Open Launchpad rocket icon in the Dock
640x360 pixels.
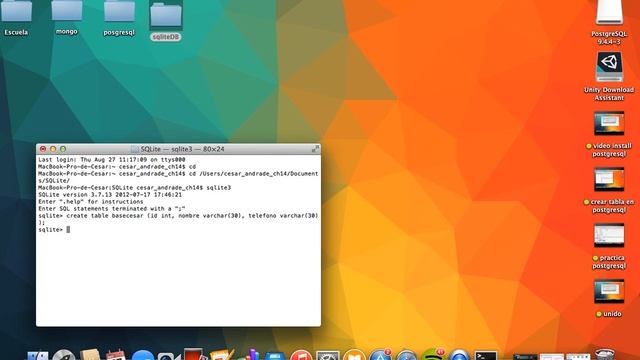coord(64,355)
